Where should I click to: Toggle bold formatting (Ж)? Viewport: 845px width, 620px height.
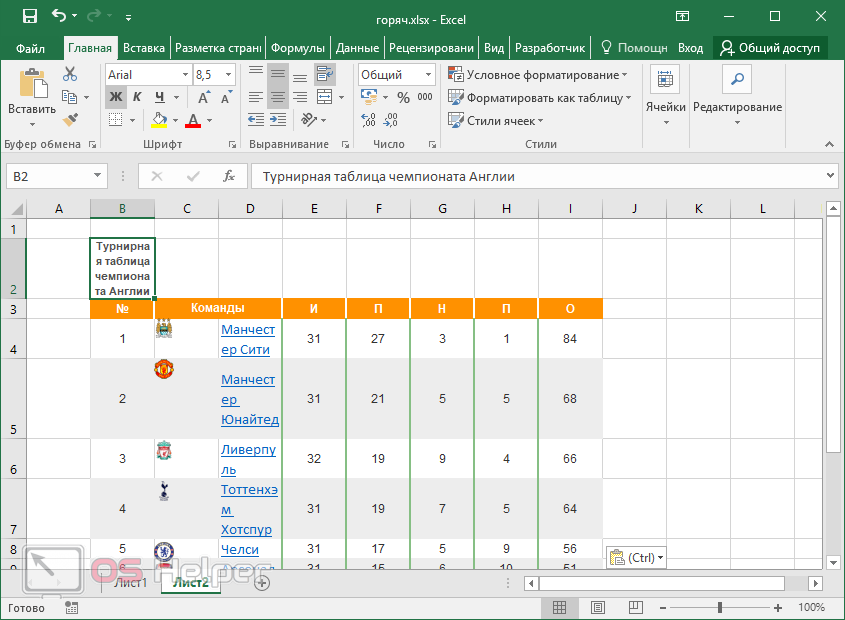115,97
